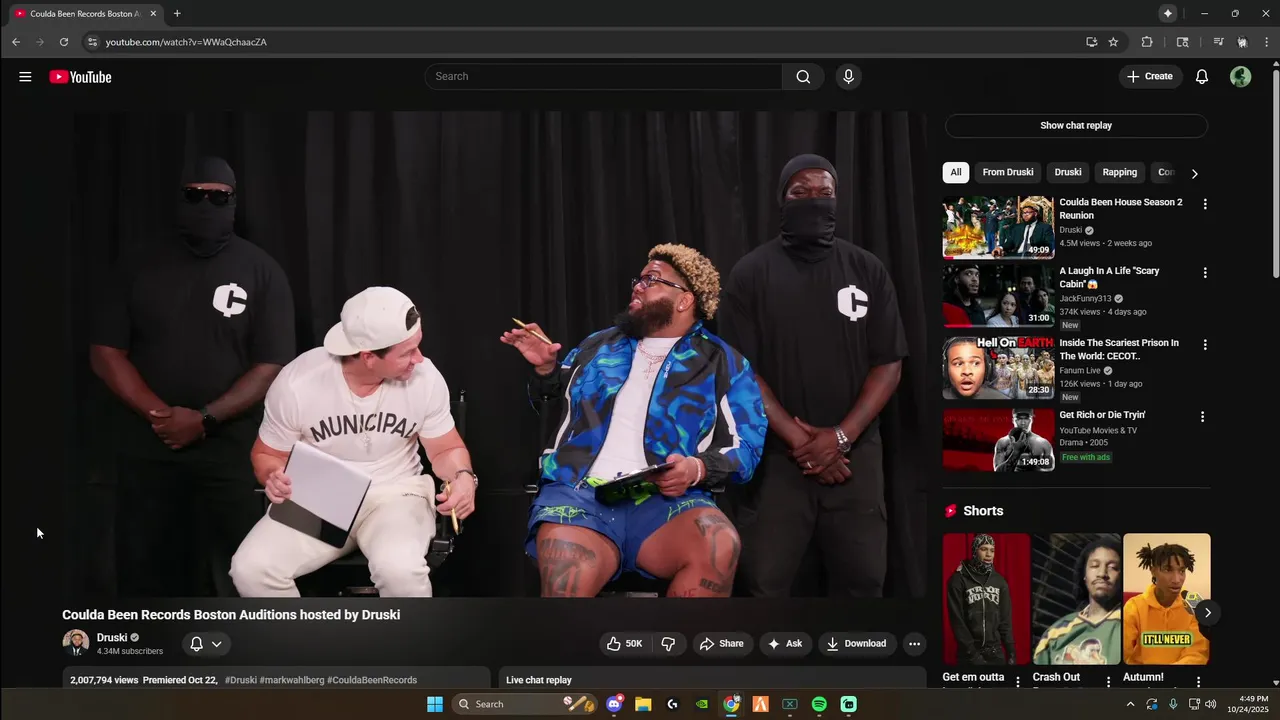Click the install app icon in address bar
The width and height of the screenshot is (1280, 720).
[x=1091, y=42]
